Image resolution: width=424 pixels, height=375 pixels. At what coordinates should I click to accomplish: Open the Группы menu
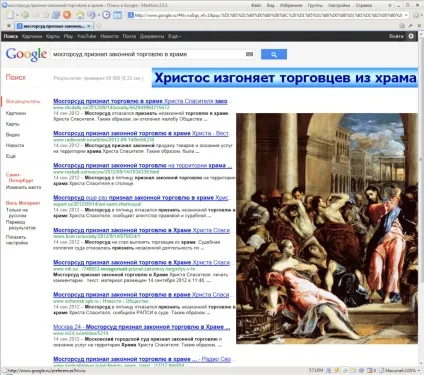(x=315, y=5)
